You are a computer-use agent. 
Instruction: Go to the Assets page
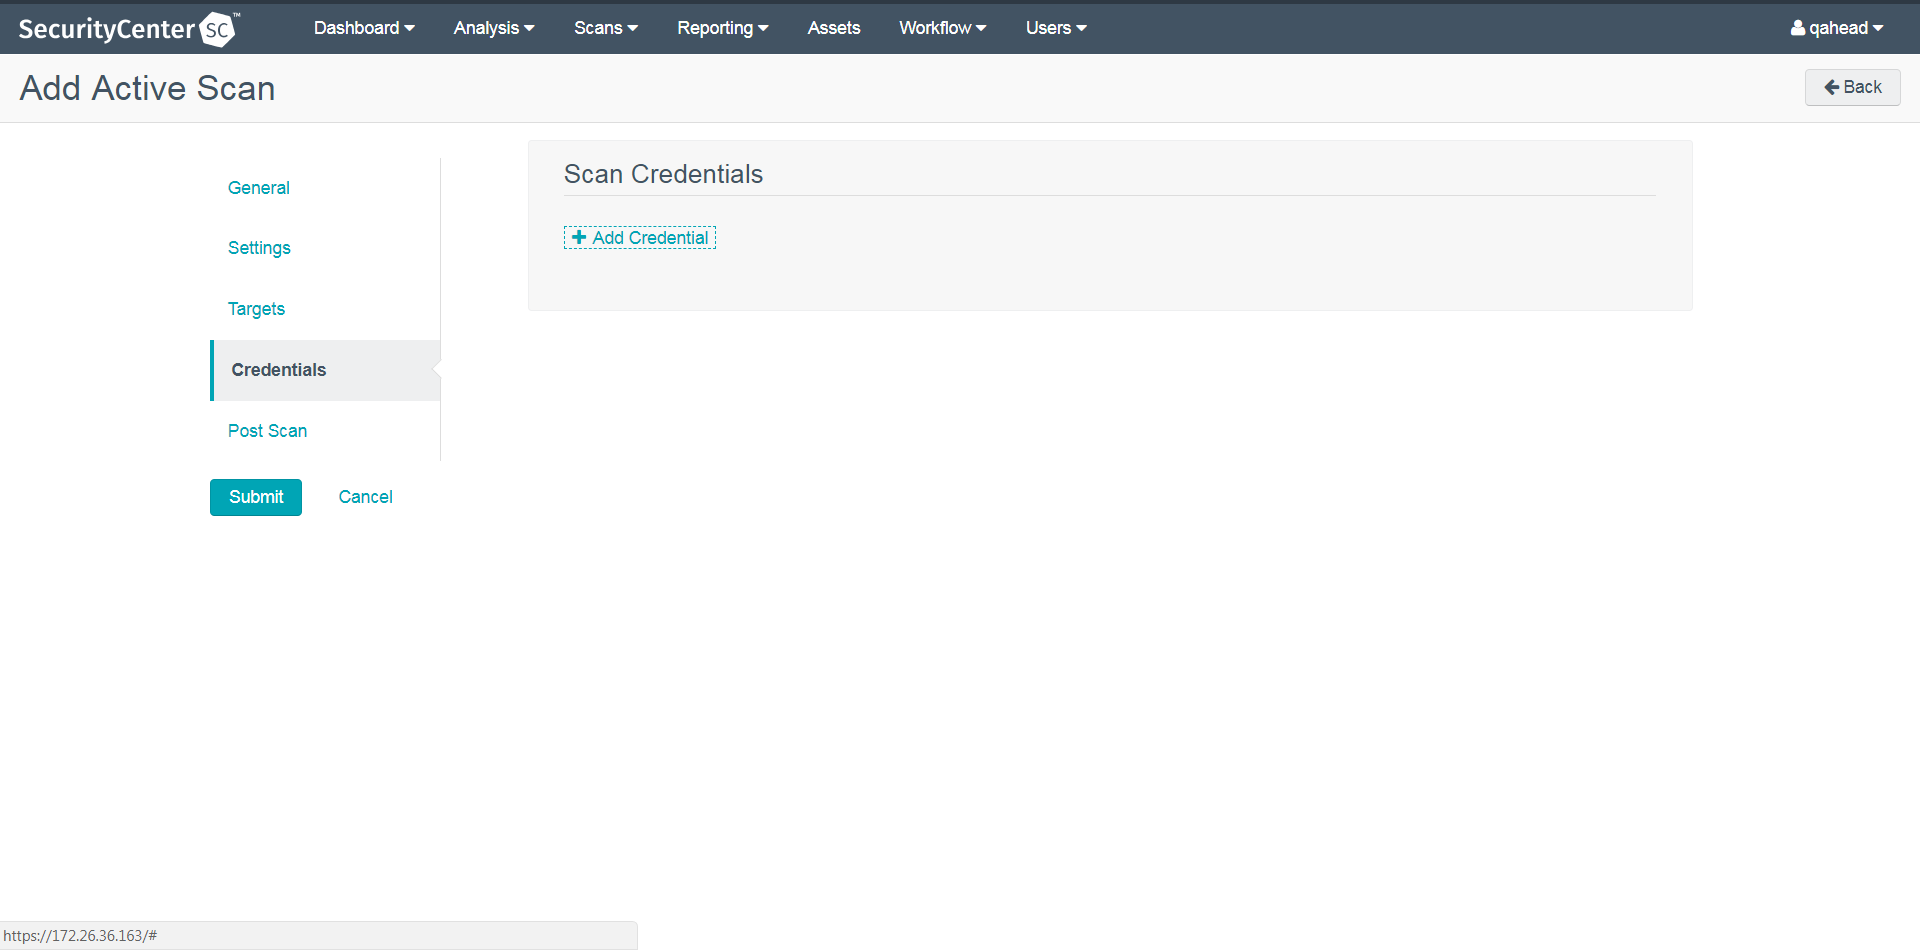(x=833, y=28)
